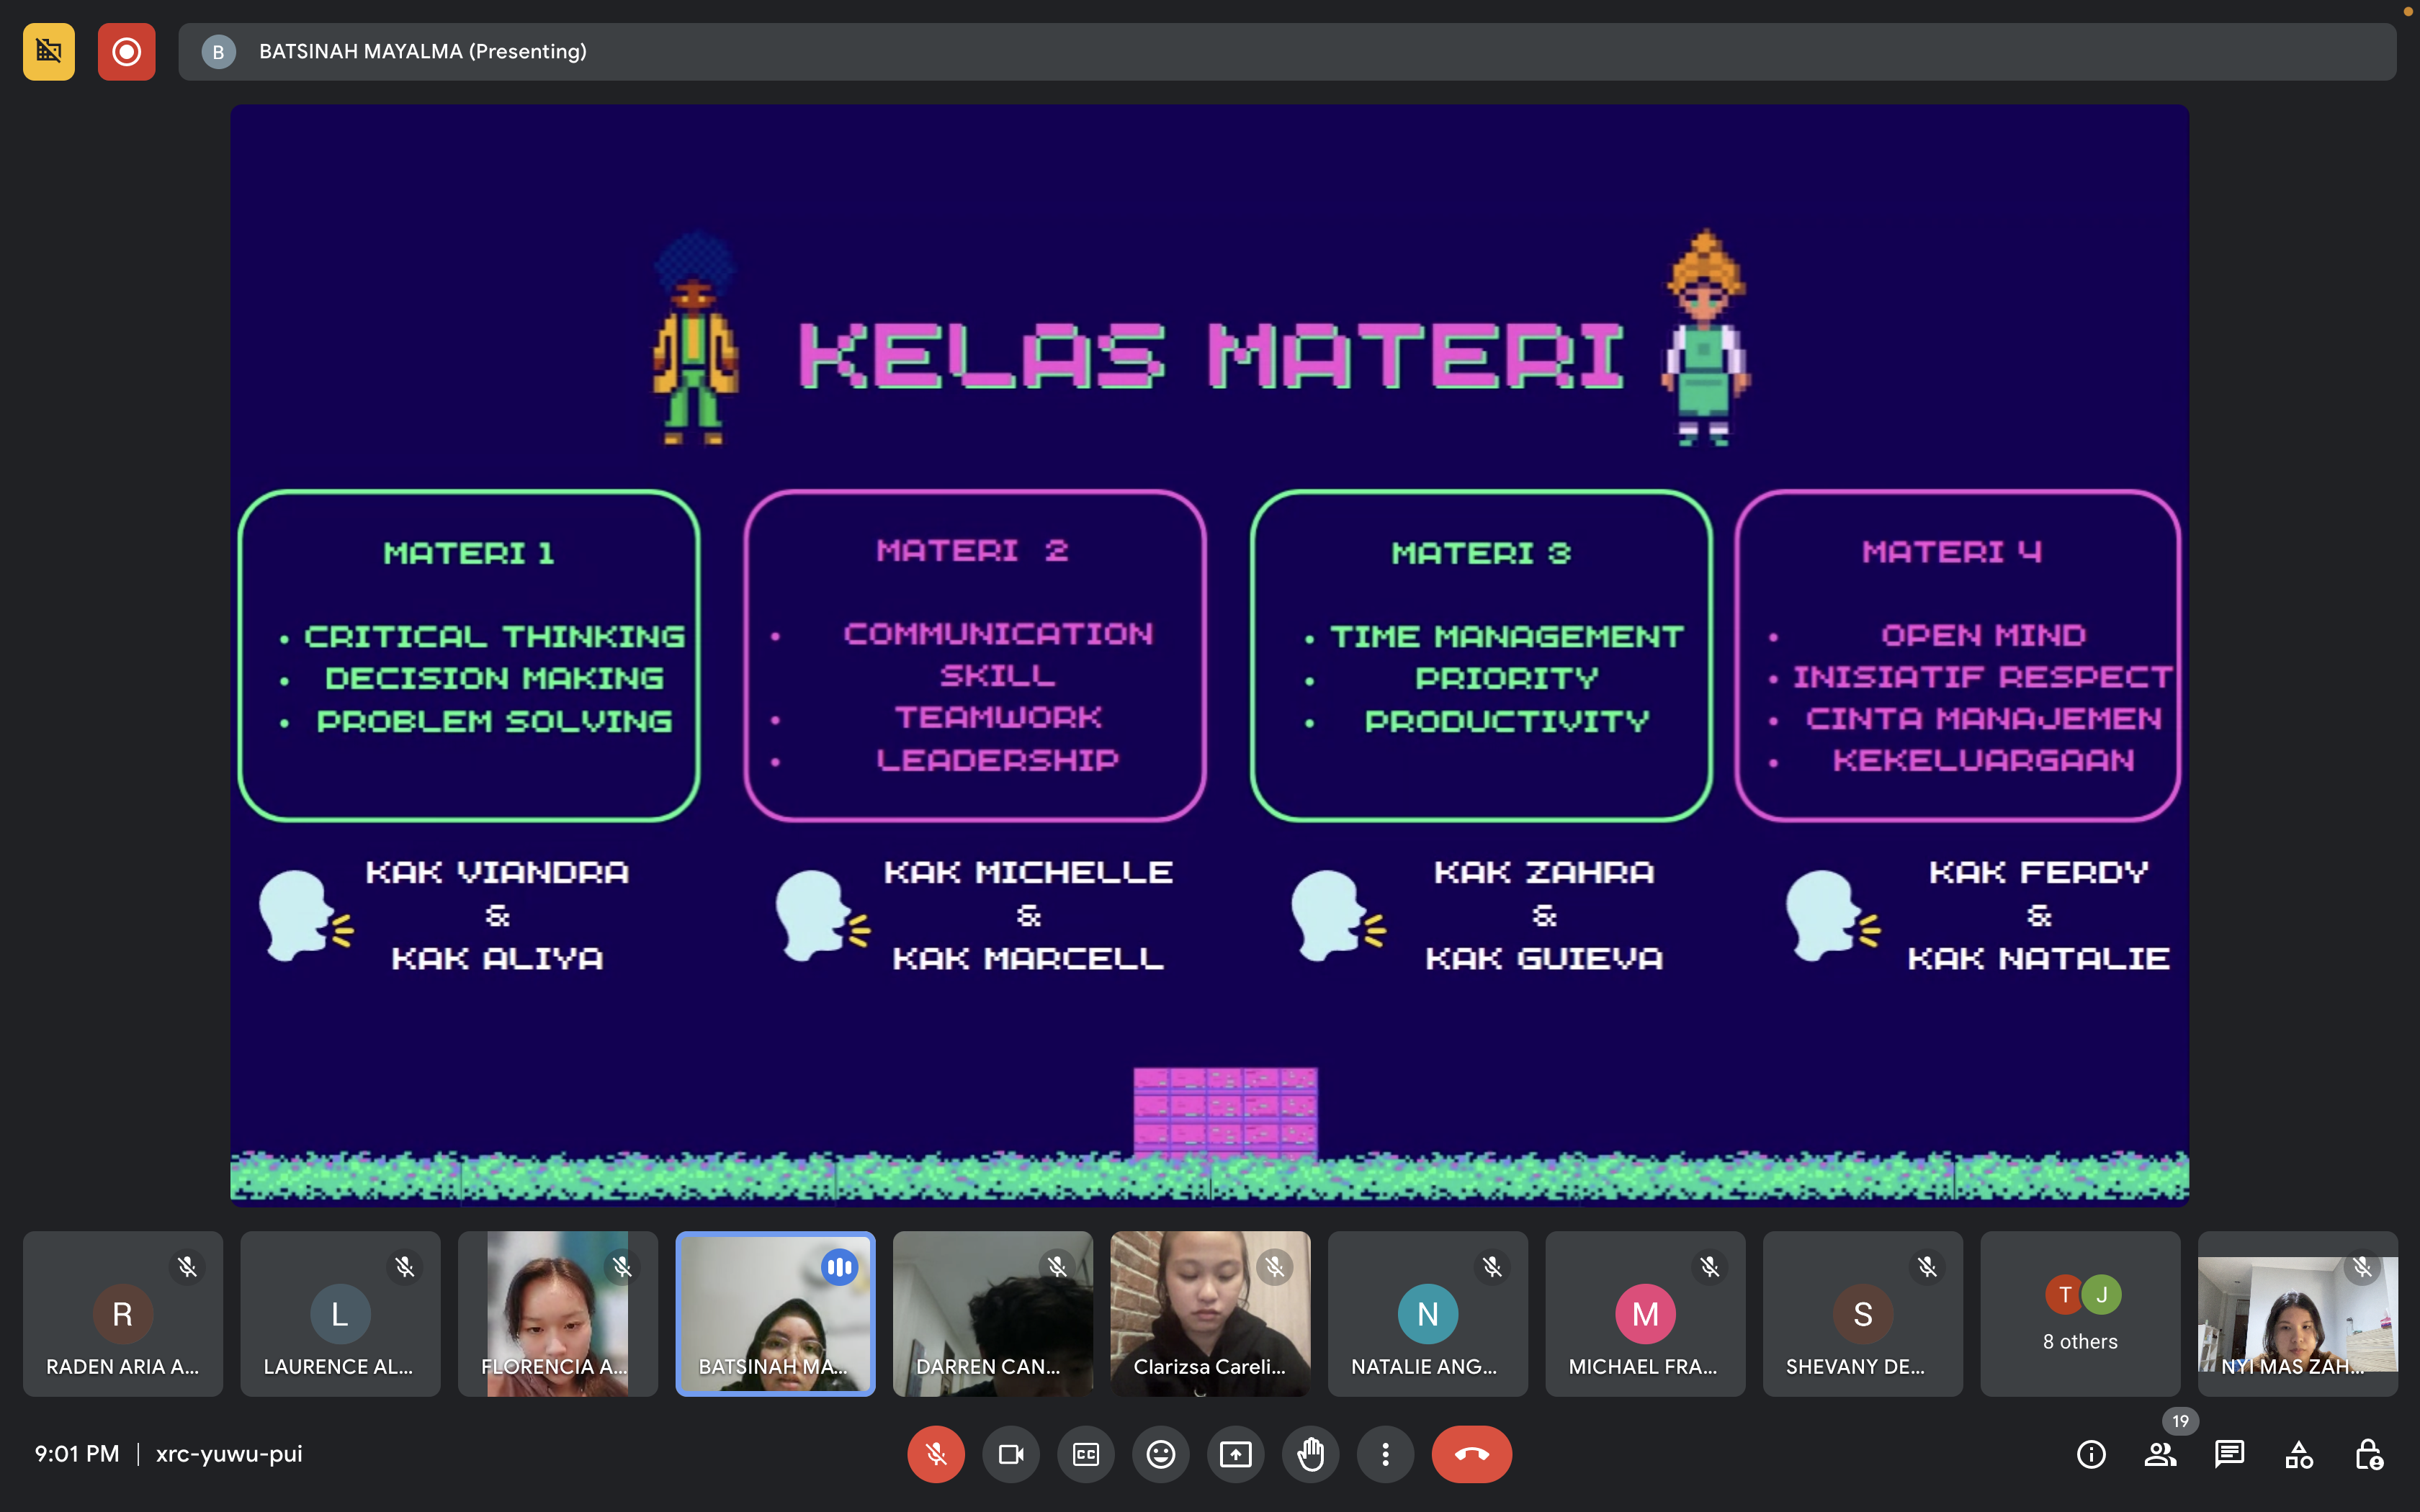
Task: Select BATSINAH MAYALMA's video thumbnail
Action: [775, 1313]
